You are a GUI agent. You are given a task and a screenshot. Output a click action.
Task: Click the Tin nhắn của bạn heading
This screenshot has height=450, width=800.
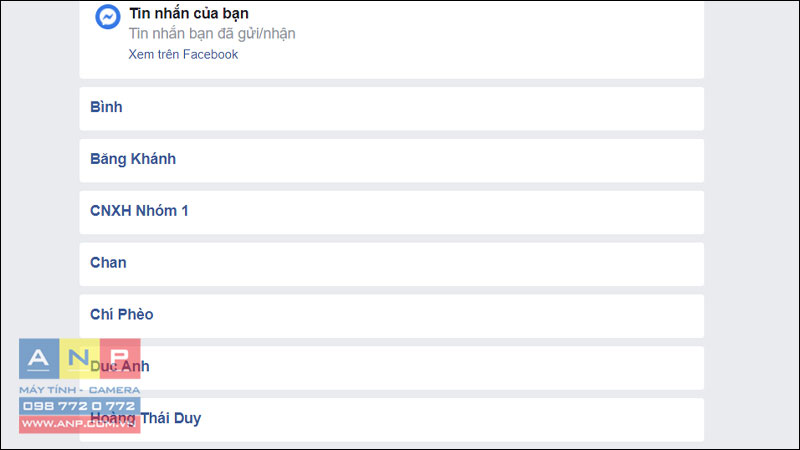(x=189, y=13)
